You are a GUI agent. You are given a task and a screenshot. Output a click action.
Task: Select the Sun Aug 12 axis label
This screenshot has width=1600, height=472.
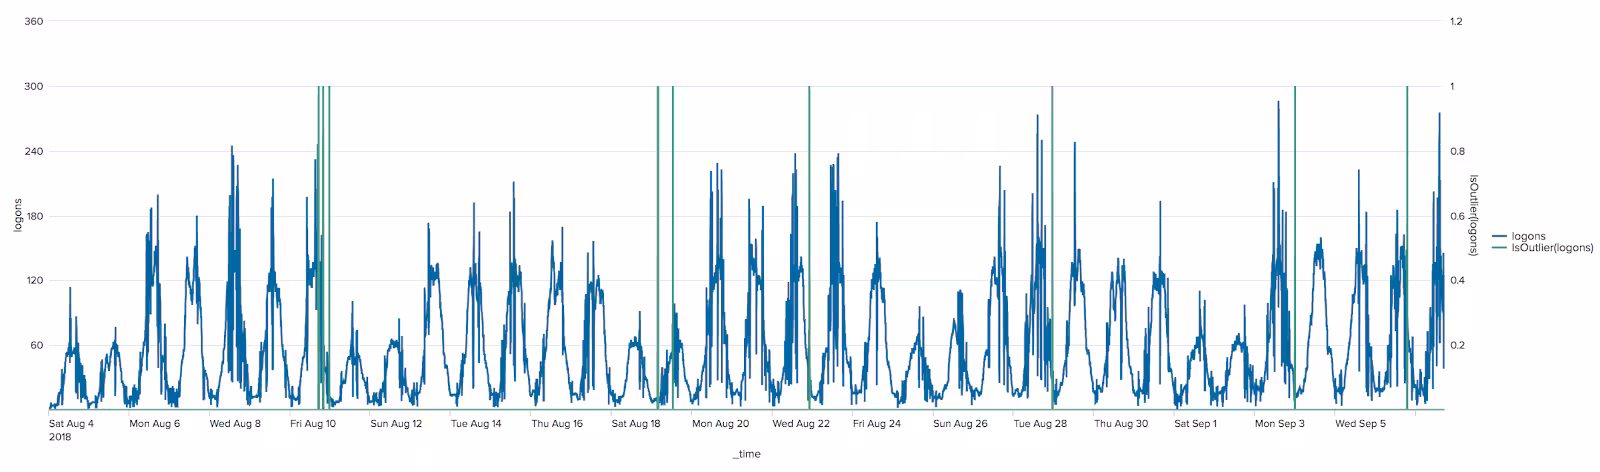[x=396, y=424]
